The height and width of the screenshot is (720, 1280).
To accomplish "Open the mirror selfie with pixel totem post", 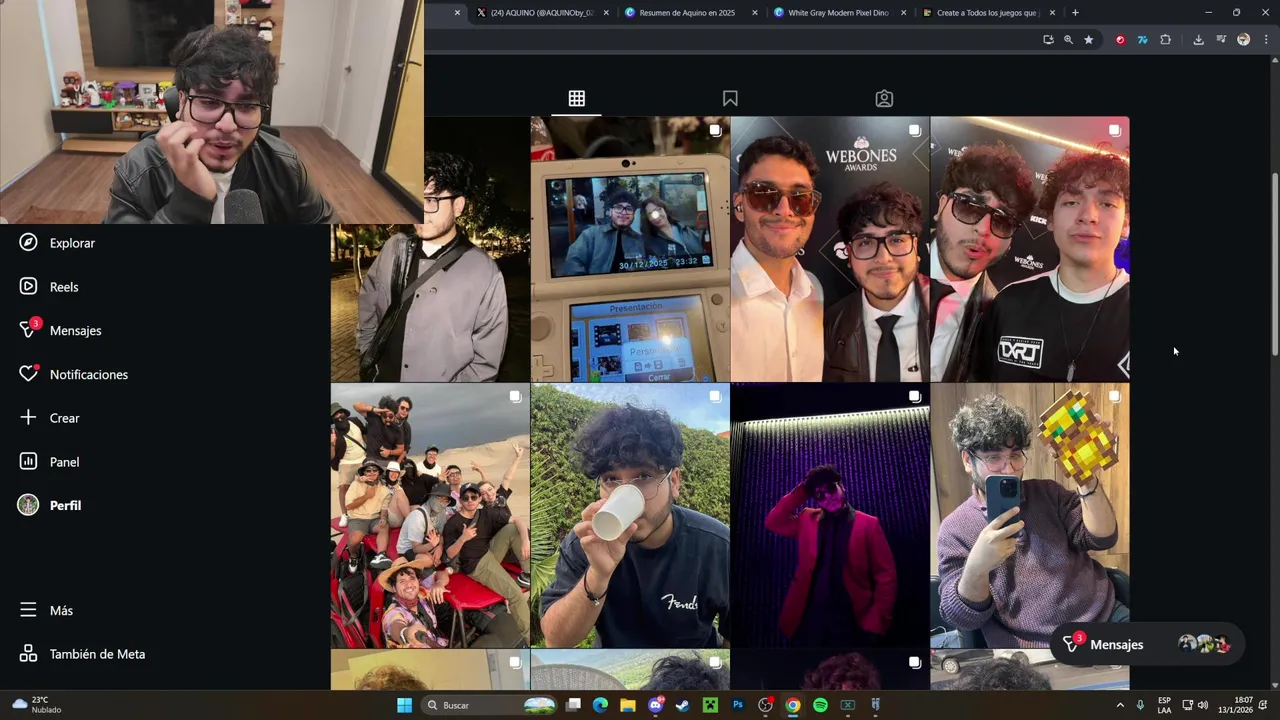I will point(1030,516).
